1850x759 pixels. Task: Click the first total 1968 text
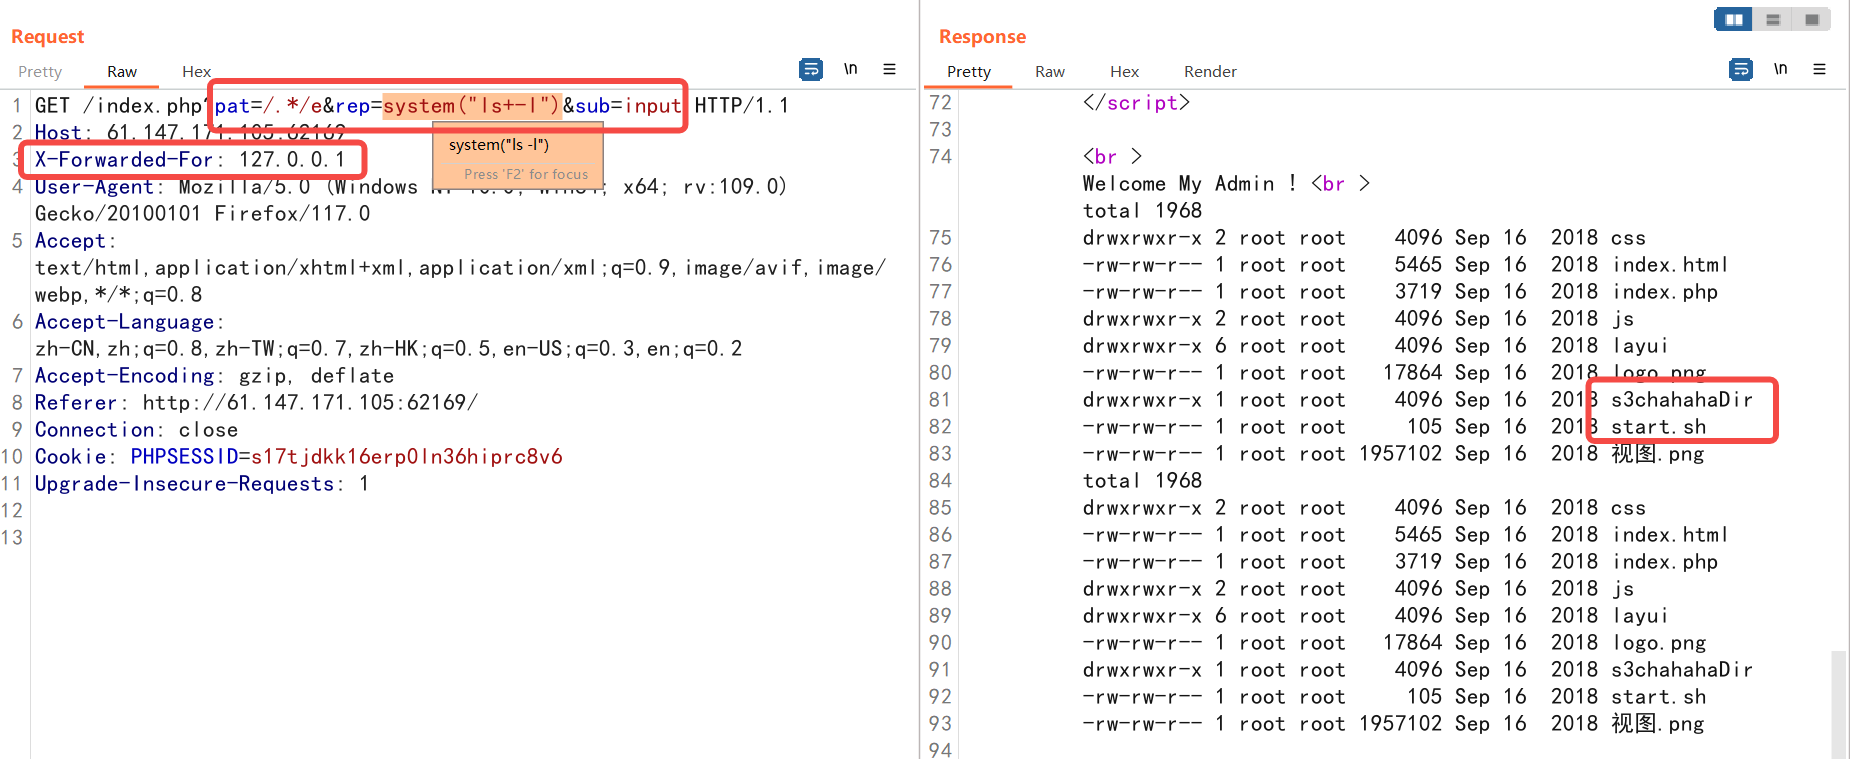coord(1142,211)
